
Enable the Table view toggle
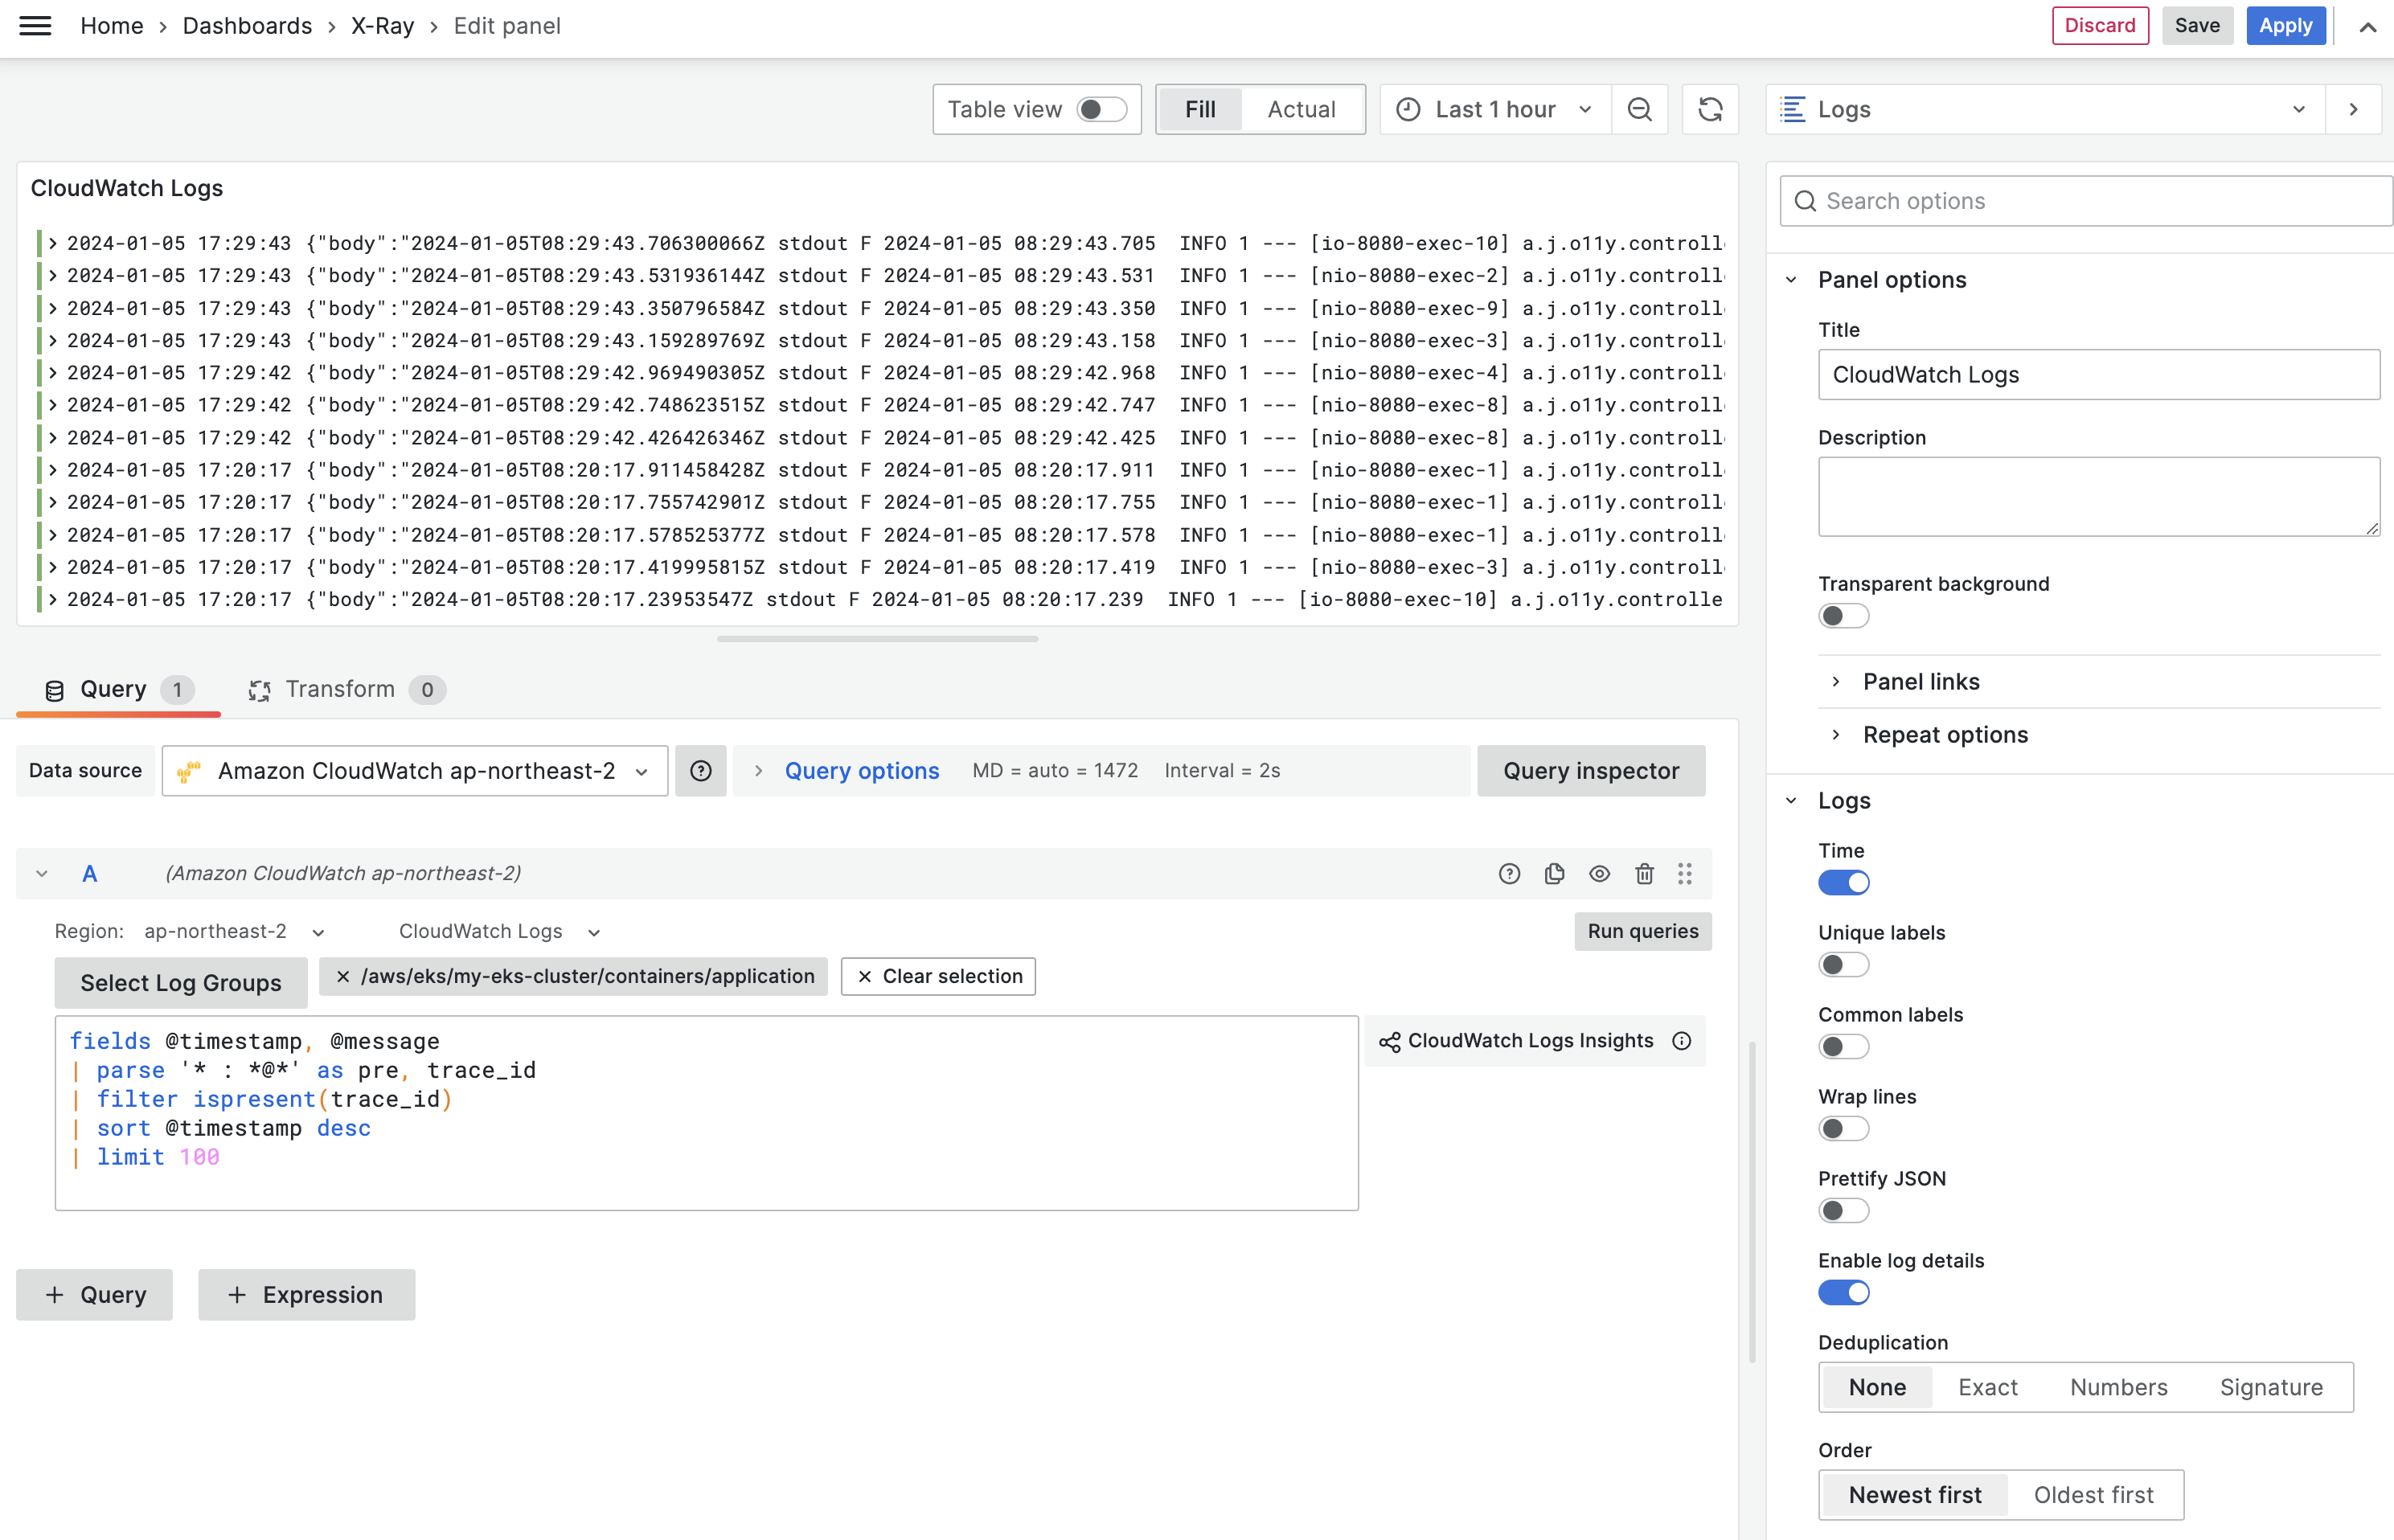point(1101,109)
